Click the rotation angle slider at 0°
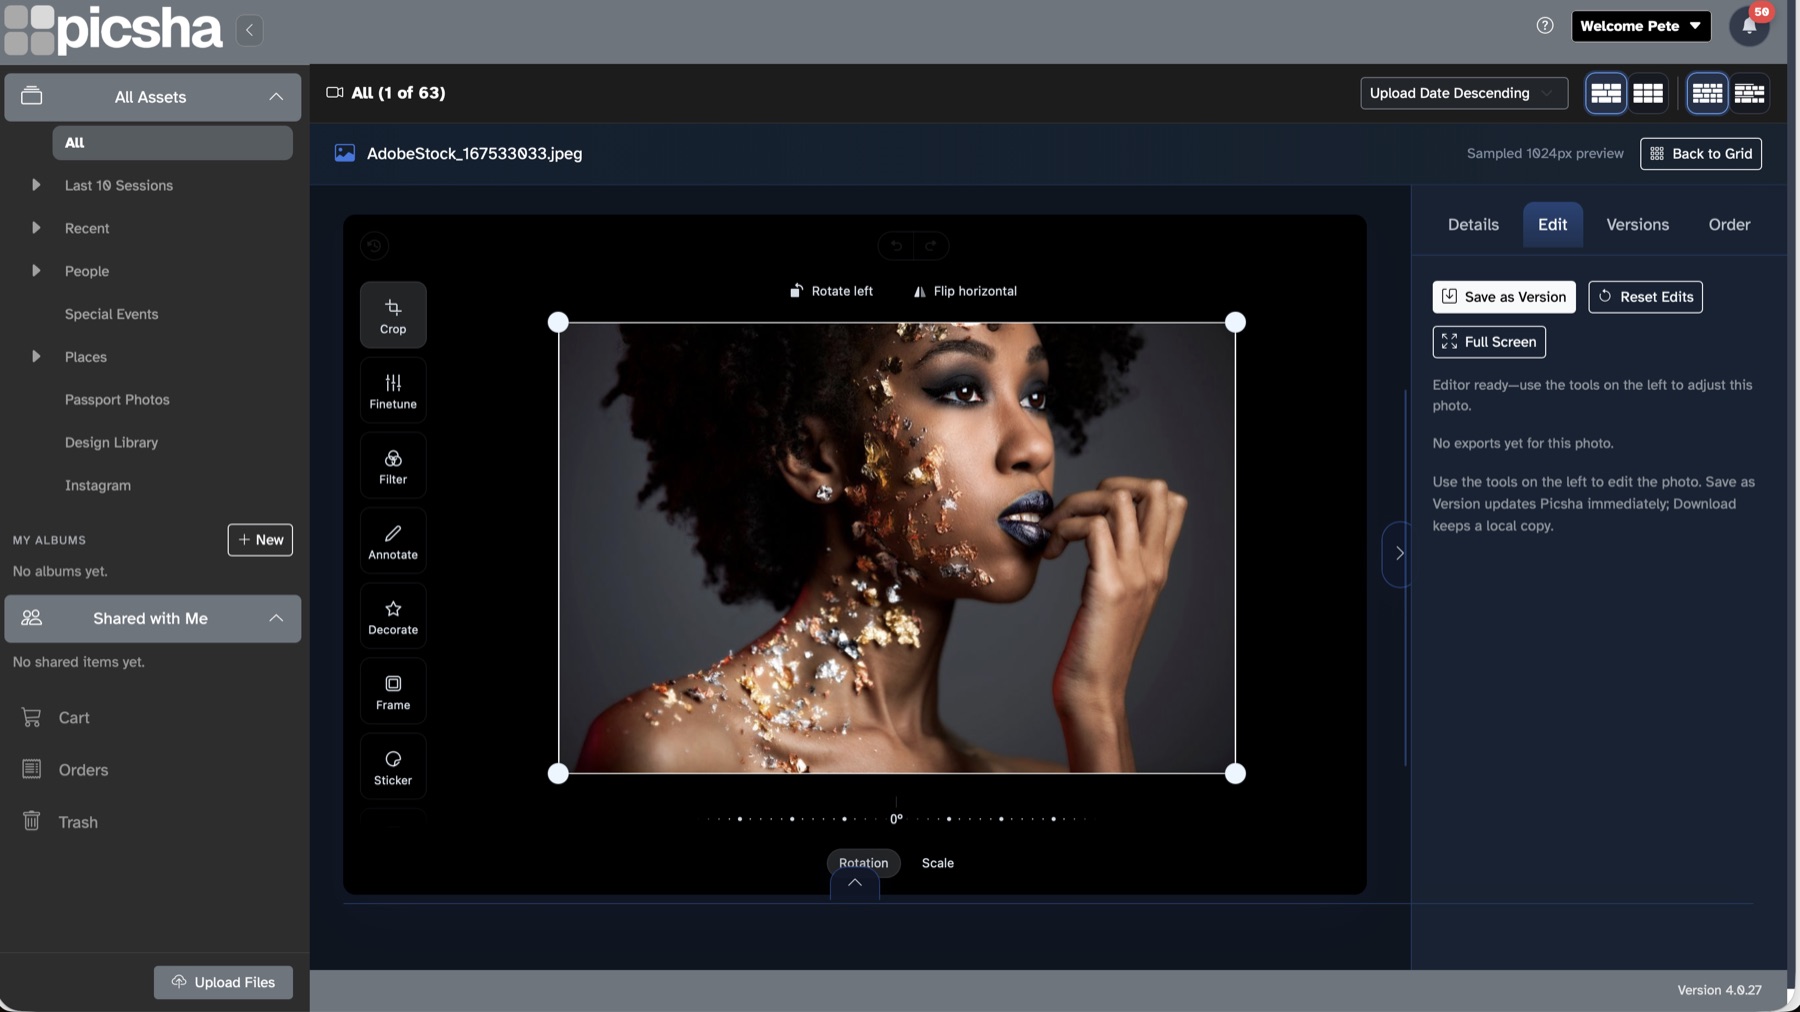Image resolution: width=1800 pixels, height=1012 pixels. [x=896, y=818]
